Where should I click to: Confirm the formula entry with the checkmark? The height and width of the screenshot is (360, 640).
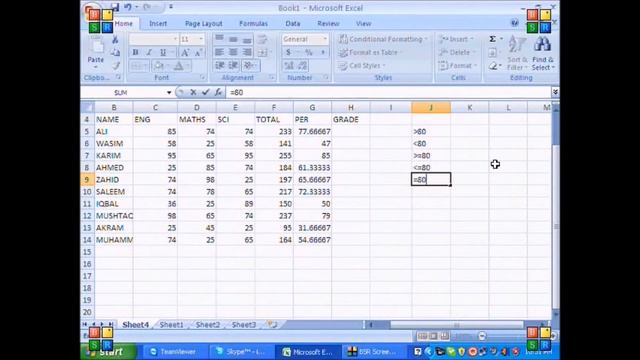tap(205, 92)
